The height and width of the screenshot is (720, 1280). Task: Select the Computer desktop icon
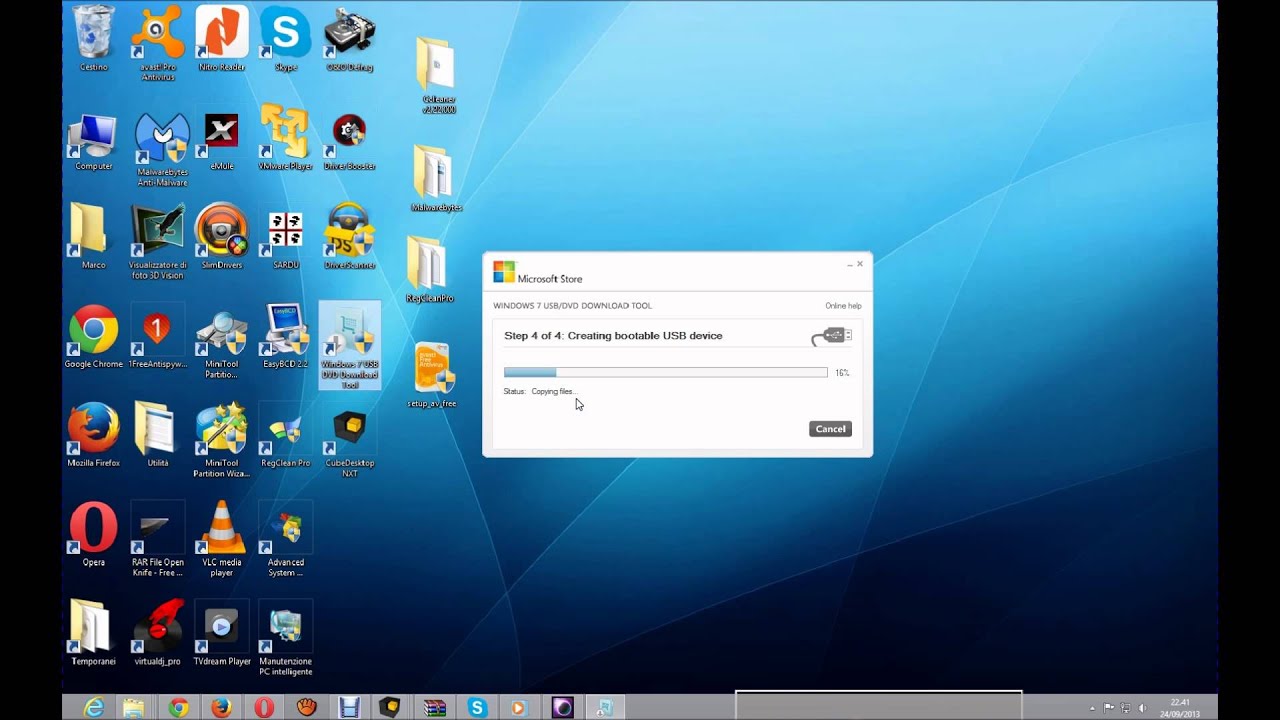(x=94, y=141)
